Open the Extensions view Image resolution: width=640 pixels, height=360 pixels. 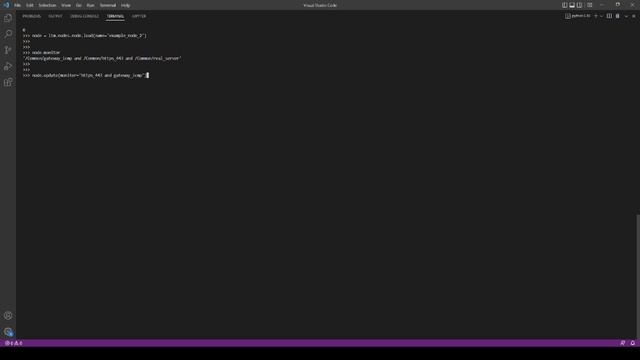8,82
